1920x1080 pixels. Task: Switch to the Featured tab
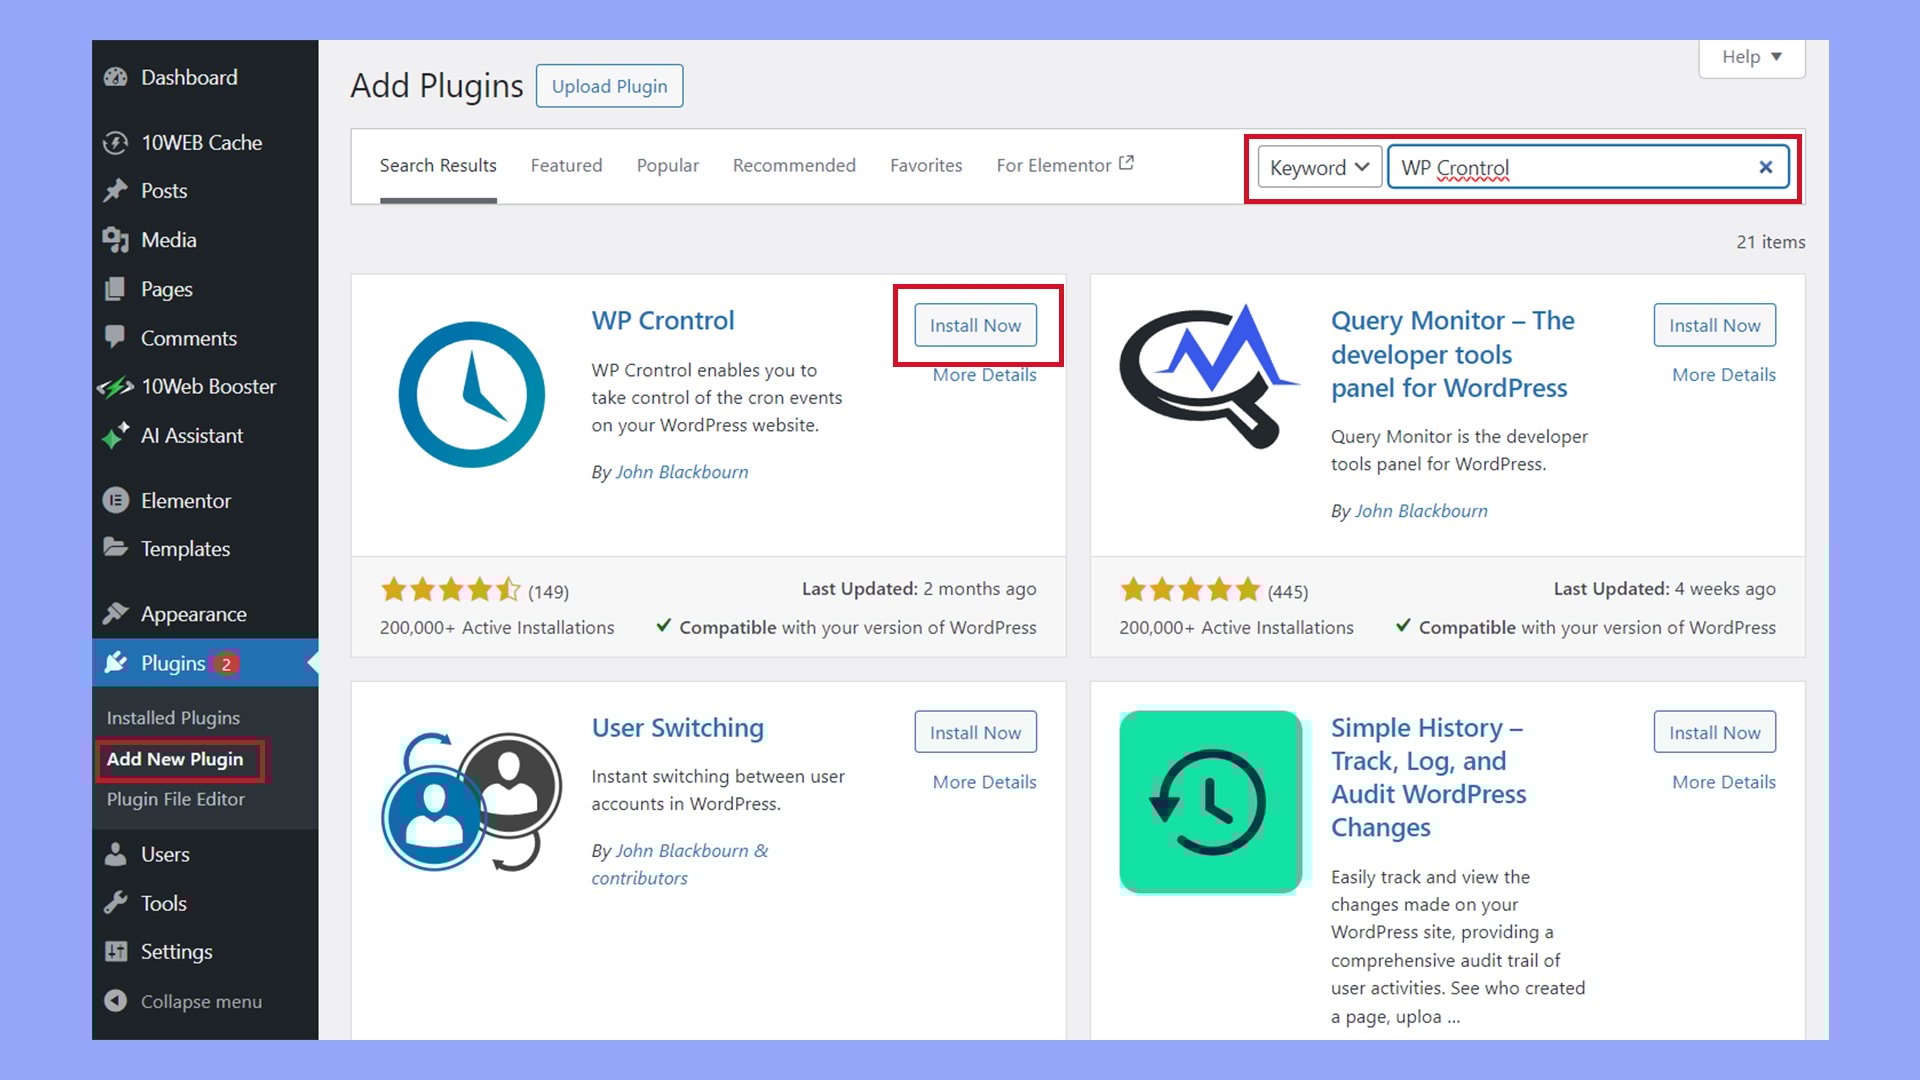click(566, 165)
